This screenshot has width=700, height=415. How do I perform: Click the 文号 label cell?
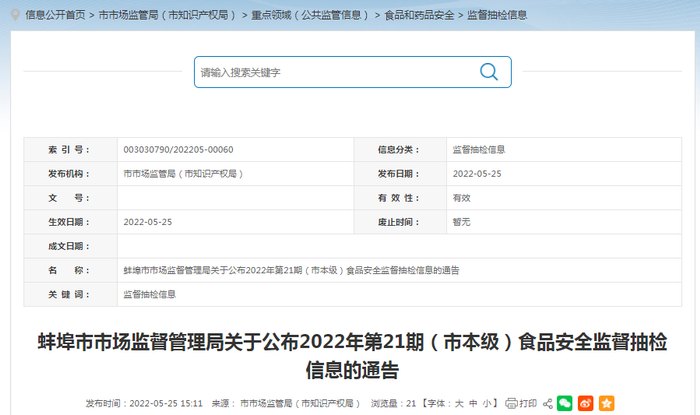(x=71, y=198)
